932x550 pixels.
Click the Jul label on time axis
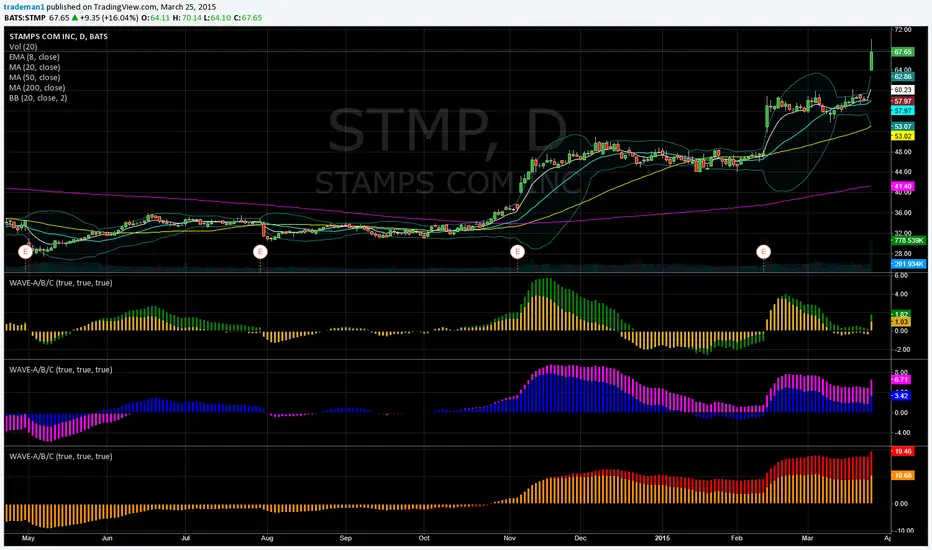pos(185,538)
